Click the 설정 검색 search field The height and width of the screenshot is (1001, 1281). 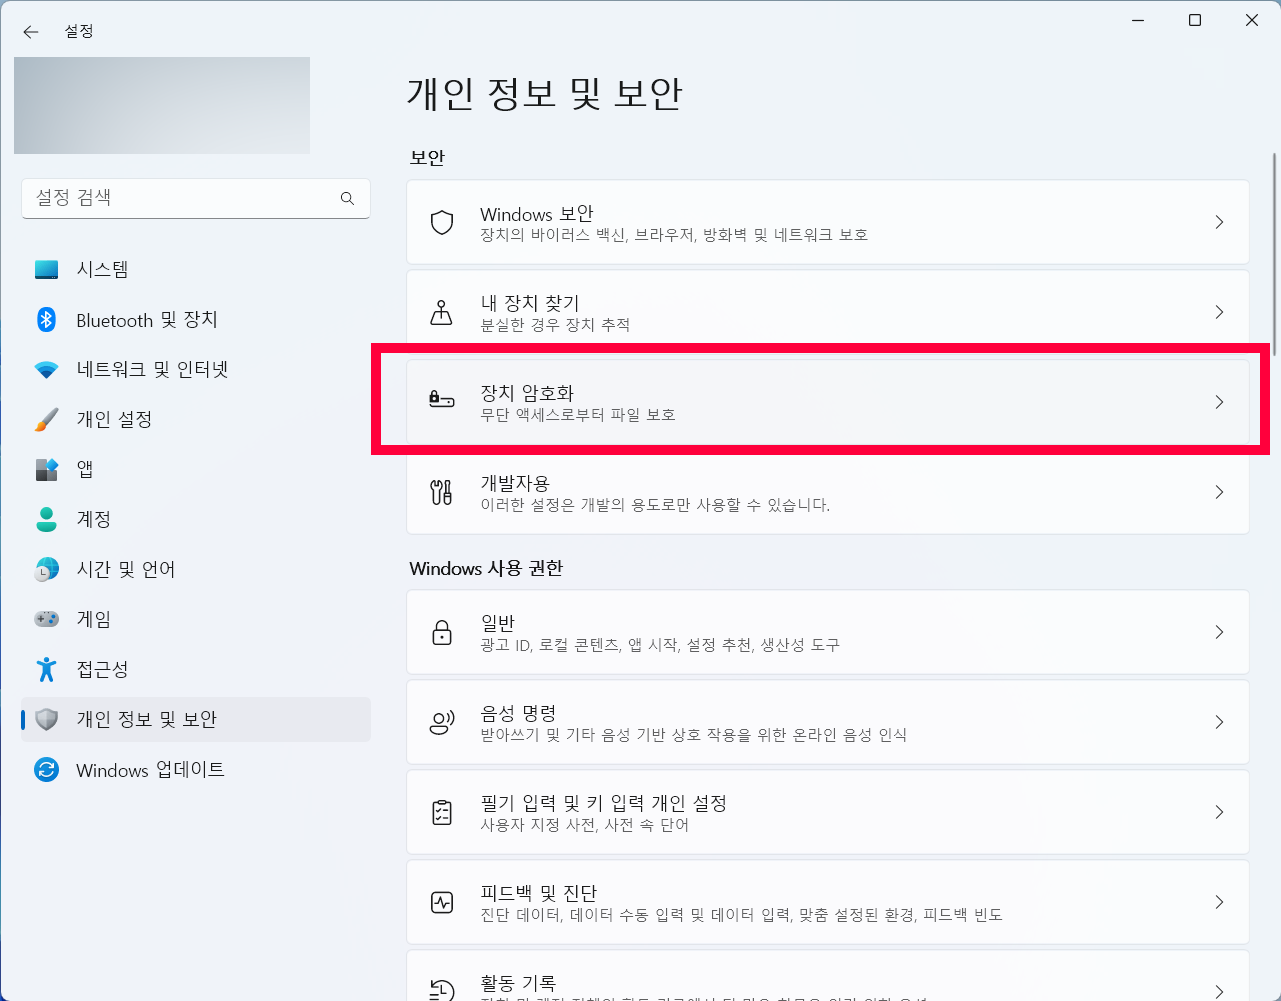pyautogui.click(x=196, y=198)
